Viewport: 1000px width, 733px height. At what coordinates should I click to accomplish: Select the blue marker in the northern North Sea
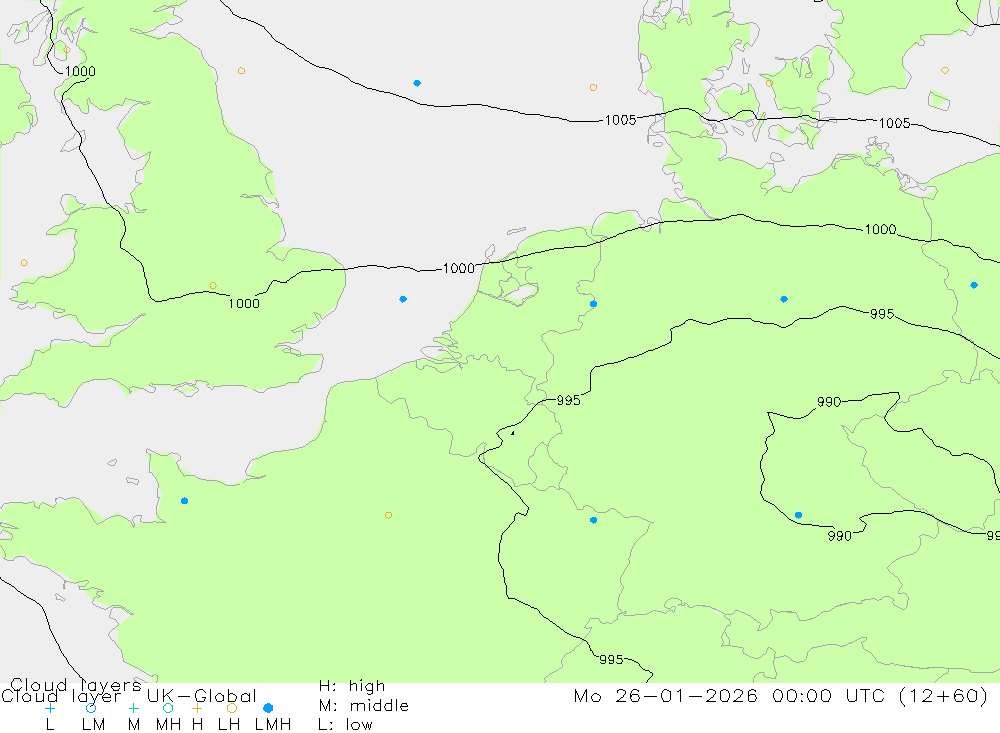(x=417, y=83)
